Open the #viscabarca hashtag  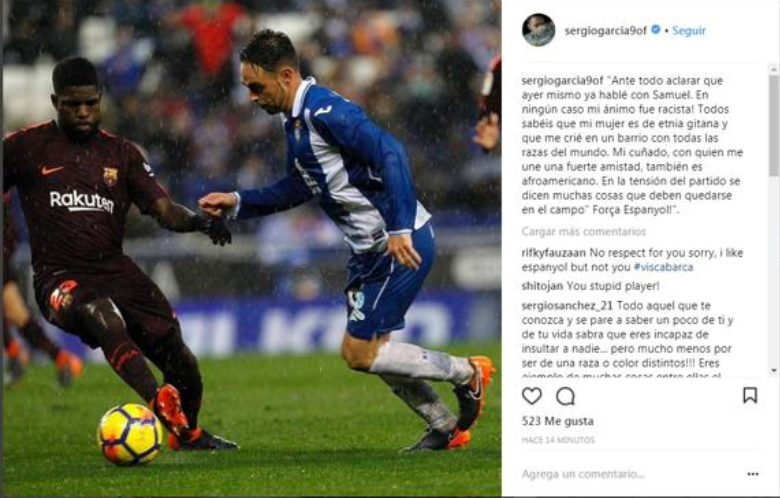pyautogui.click(x=663, y=267)
